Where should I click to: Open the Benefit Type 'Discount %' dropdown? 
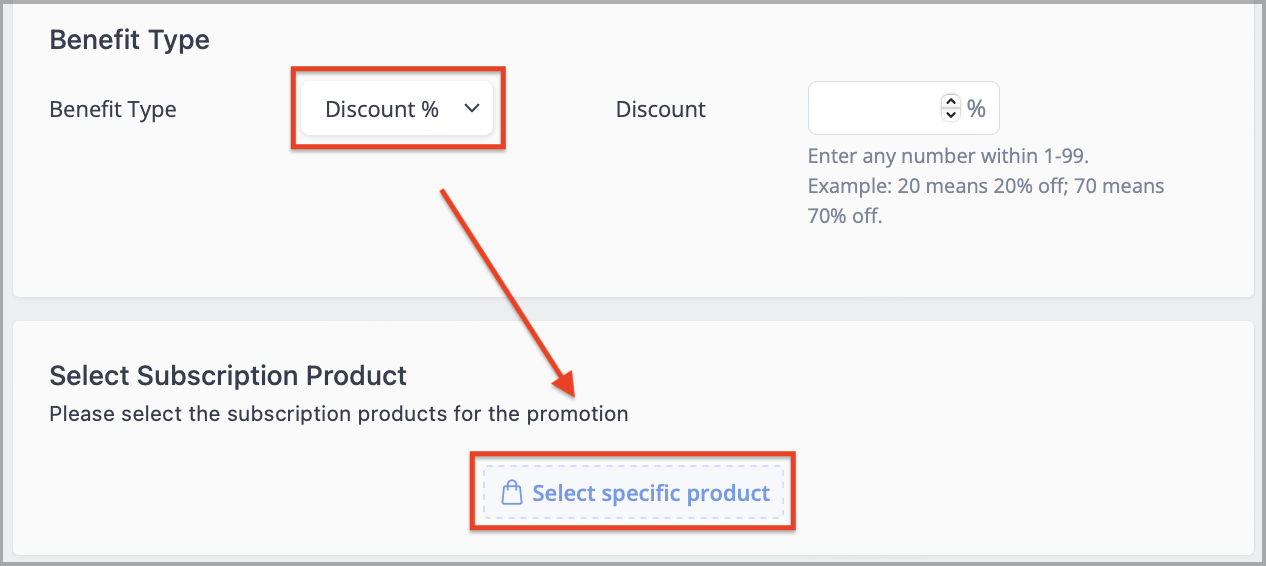coord(397,109)
